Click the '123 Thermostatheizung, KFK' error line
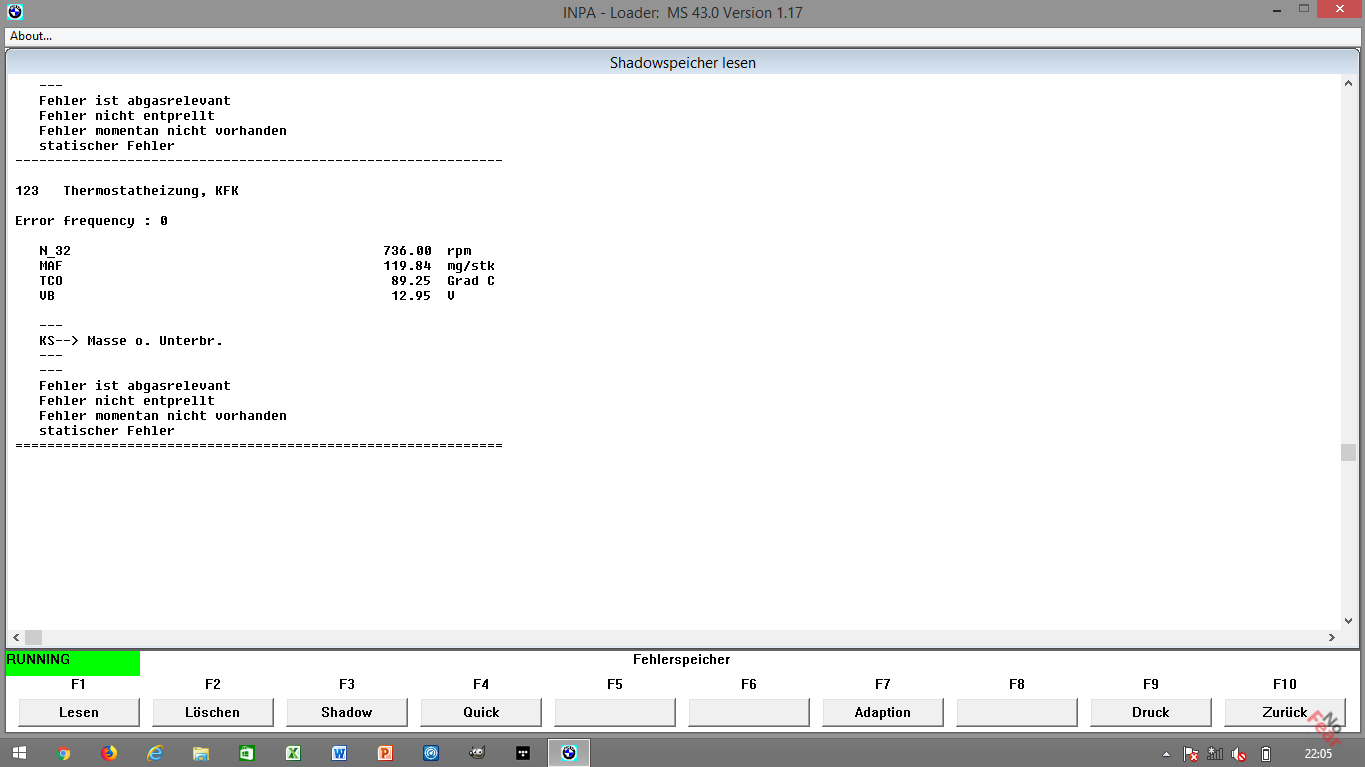This screenshot has width=1365, height=767. pos(127,191)
